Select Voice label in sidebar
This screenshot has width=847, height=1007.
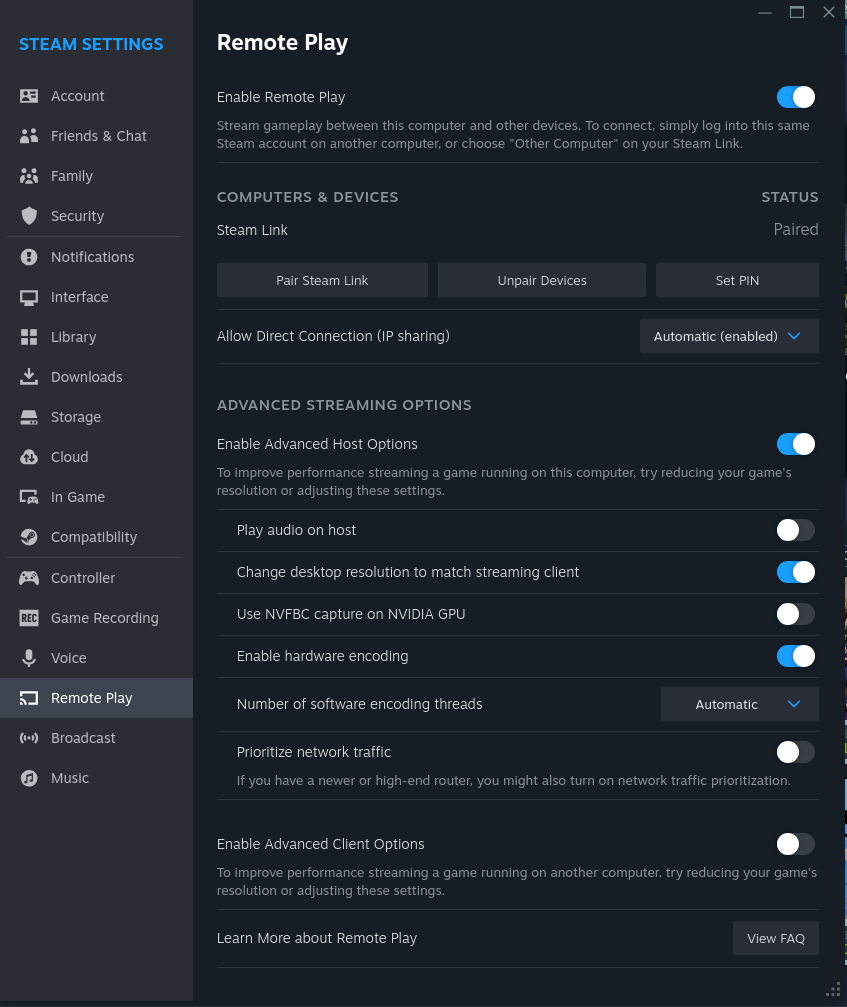(x=68, y=658)
